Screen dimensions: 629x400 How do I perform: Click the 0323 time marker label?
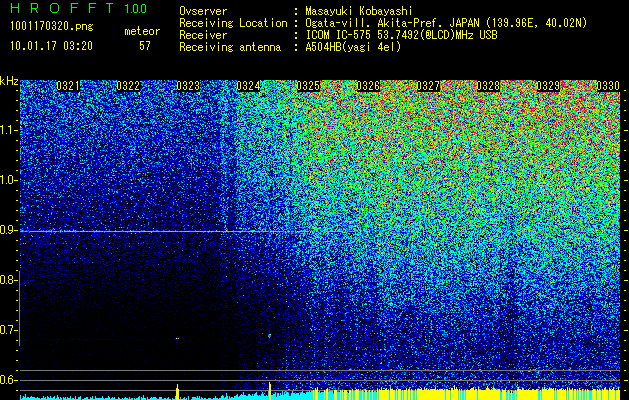point(188,86)
